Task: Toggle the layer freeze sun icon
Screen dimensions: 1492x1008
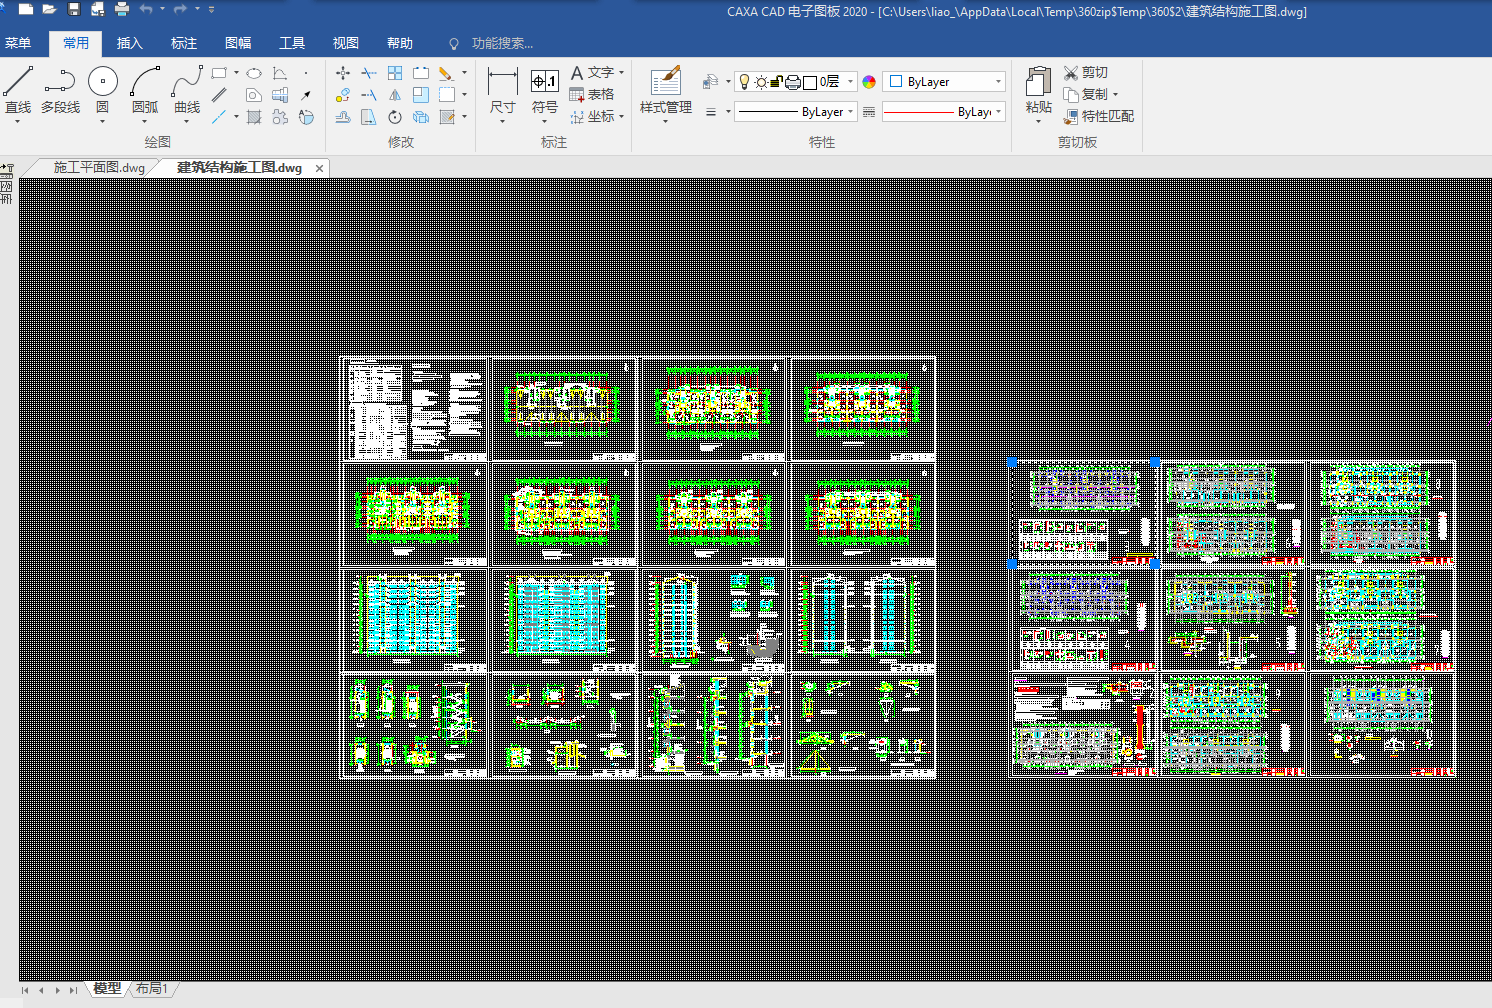Action: [761, 82]
